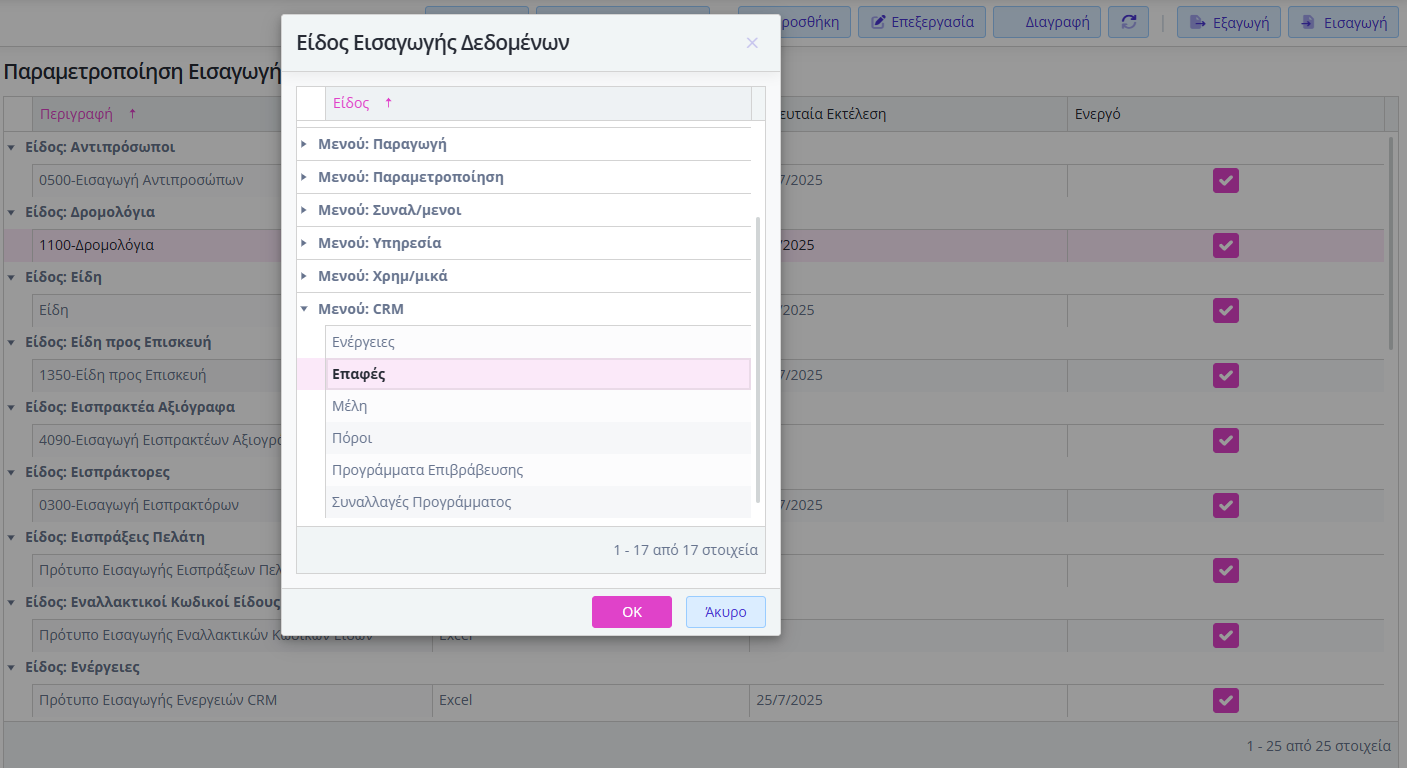This screenshot has height=768, width=1407.
Task: Confirm the selection with OK
Action: [631, 612]
